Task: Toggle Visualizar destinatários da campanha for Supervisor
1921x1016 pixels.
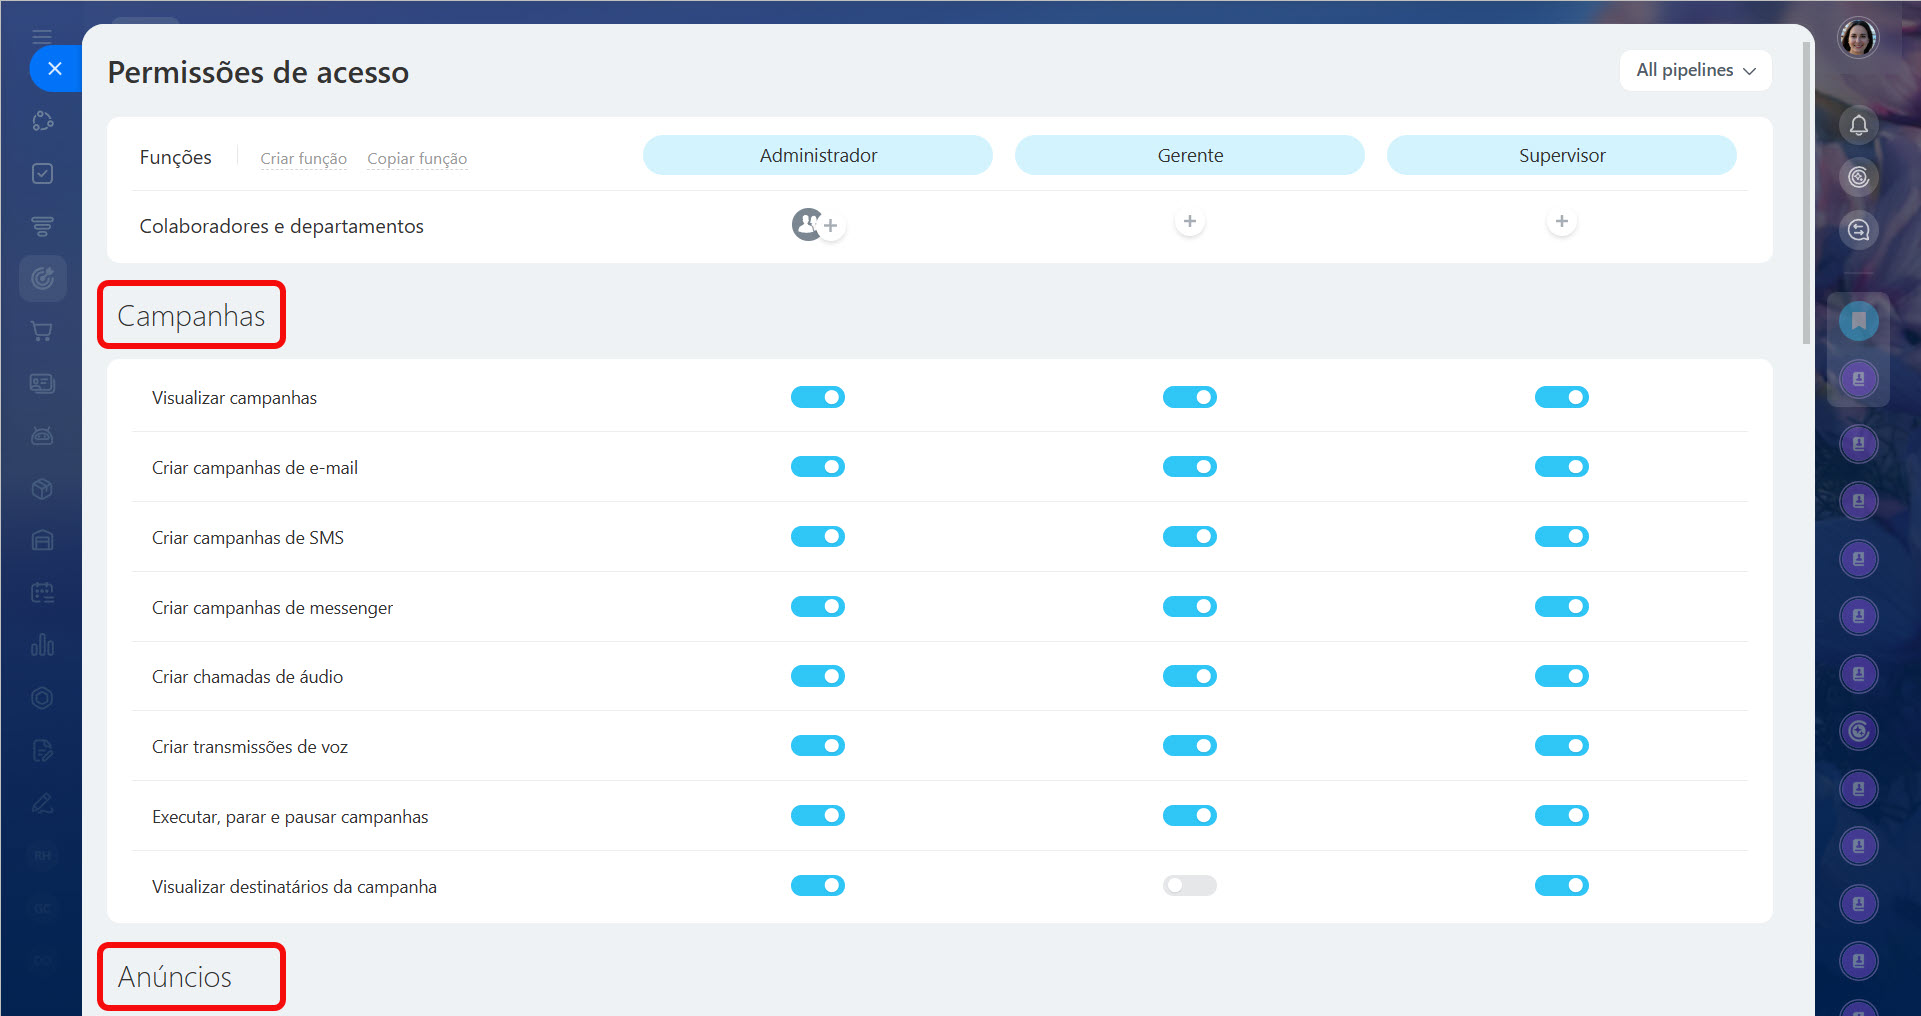Action: (x=1562, y=885)
